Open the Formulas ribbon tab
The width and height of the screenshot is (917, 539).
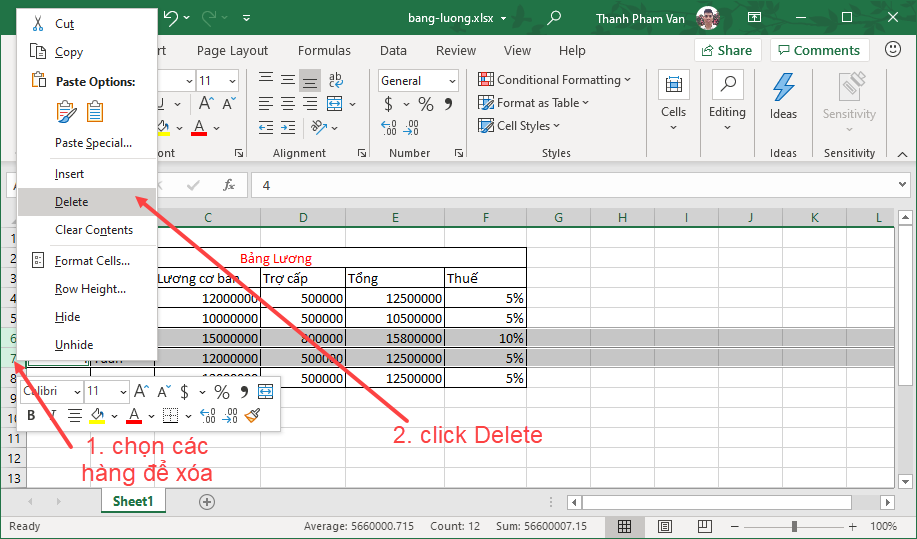(x=324, y=50)
